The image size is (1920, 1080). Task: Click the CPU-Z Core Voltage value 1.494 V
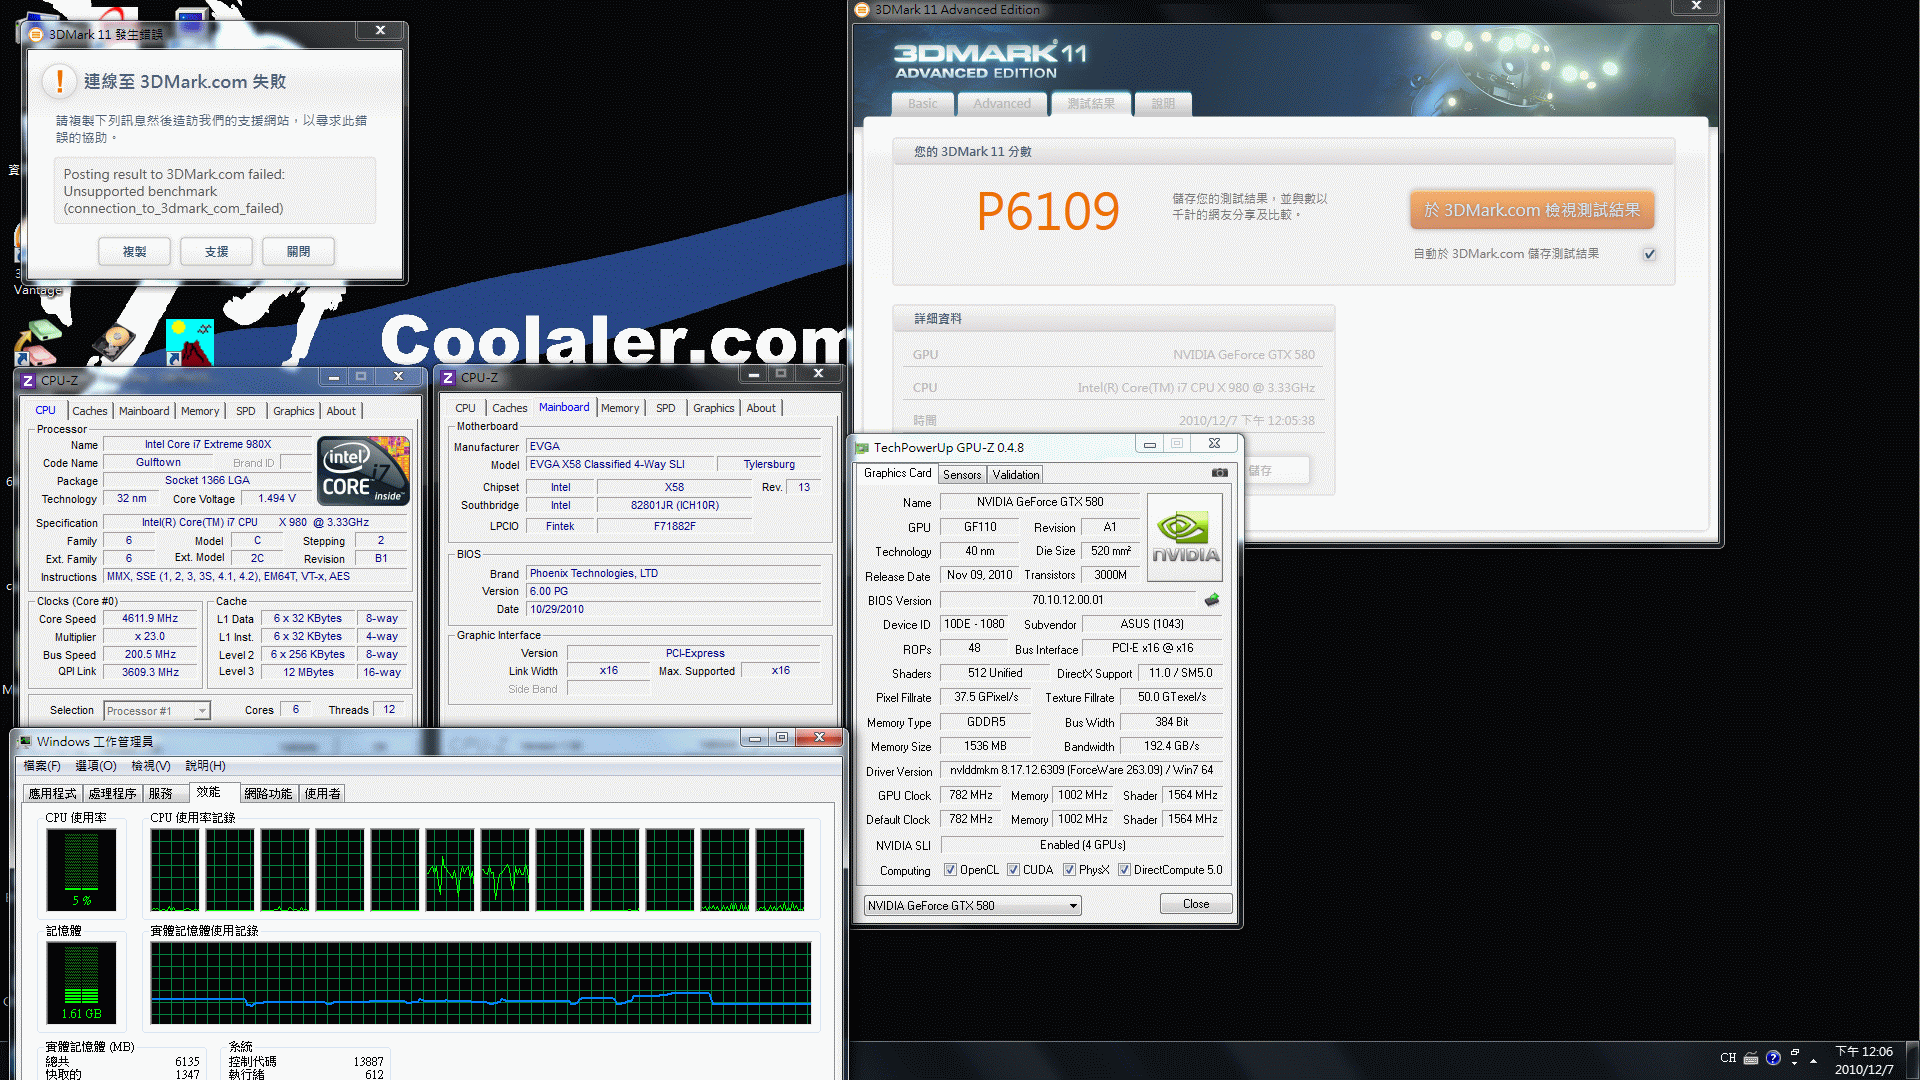tap(276, 499)
